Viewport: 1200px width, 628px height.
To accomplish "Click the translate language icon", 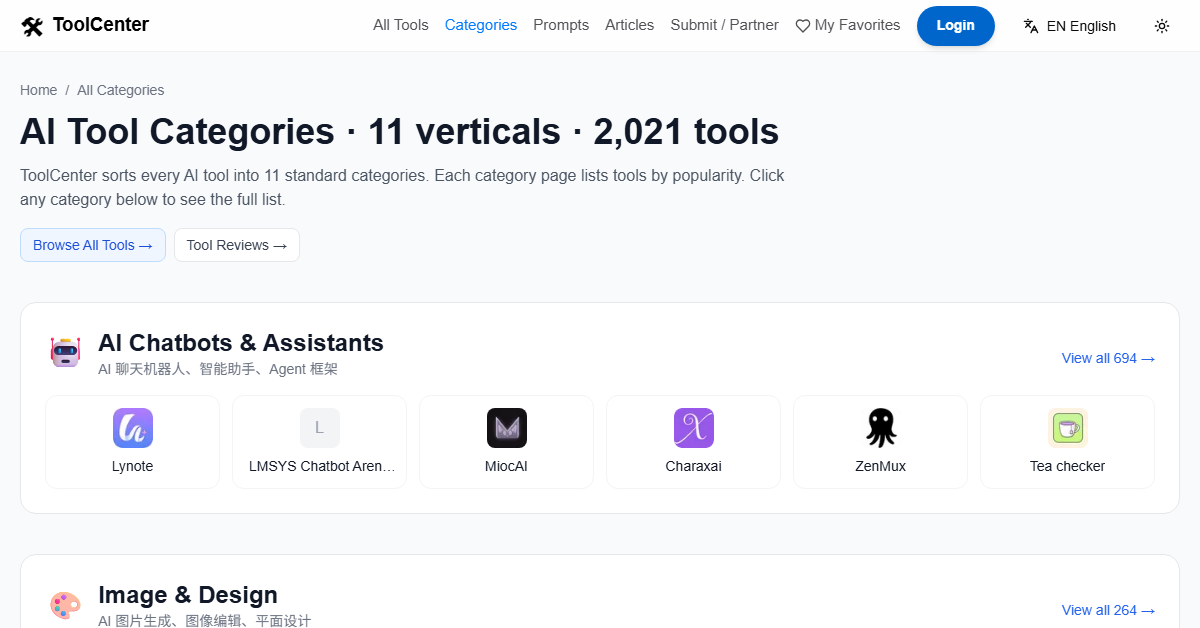I will [1031, 26].
